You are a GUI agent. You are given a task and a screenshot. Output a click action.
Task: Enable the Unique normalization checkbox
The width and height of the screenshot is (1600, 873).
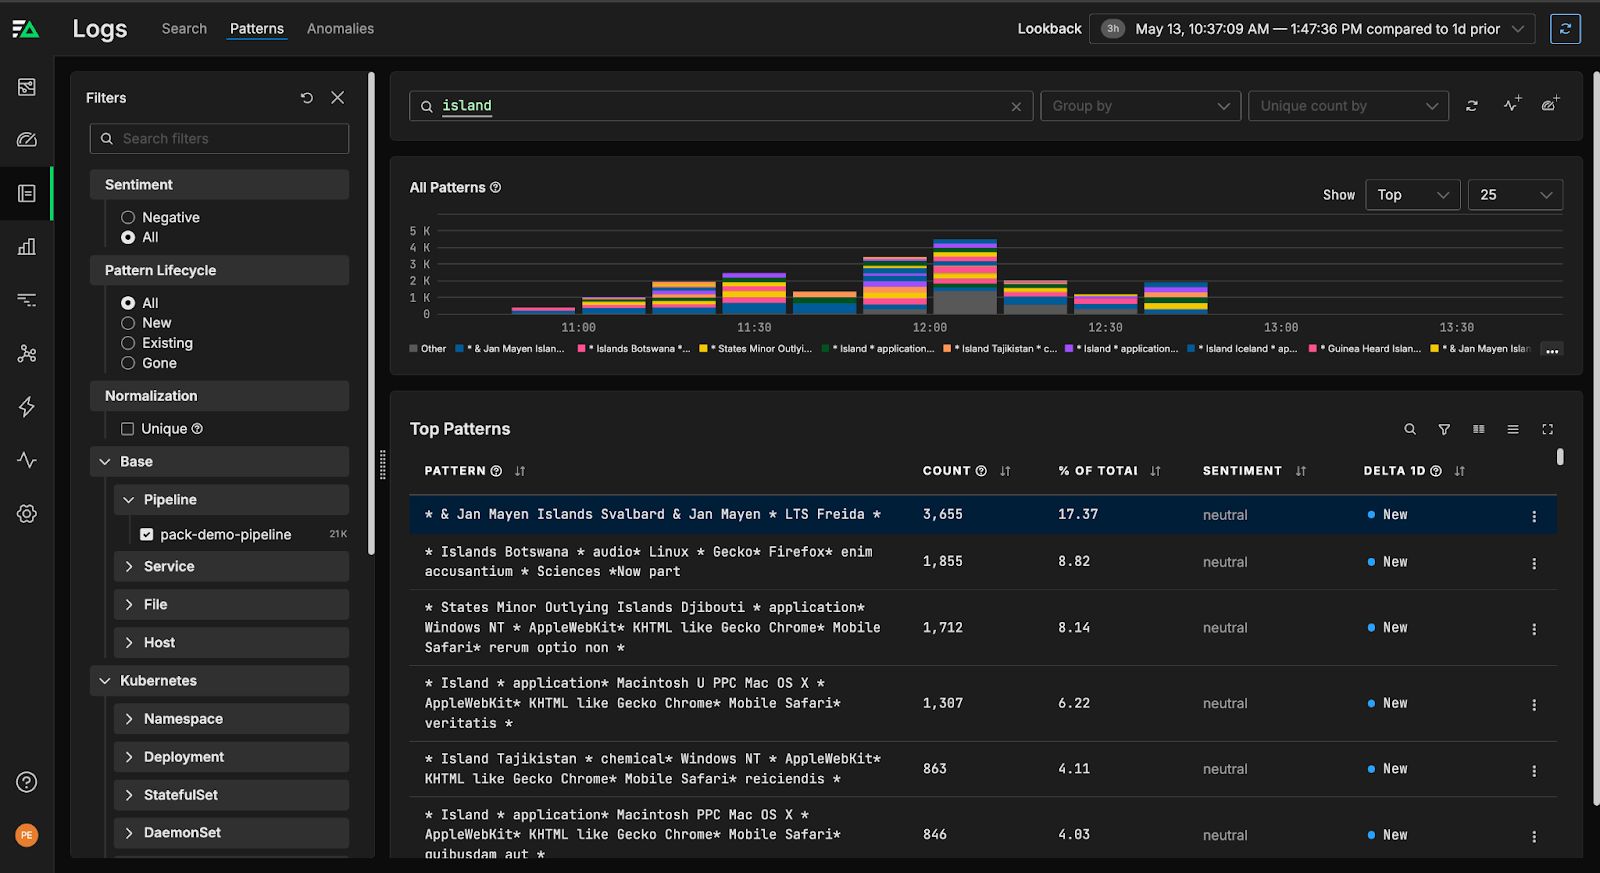click(128, 429)
